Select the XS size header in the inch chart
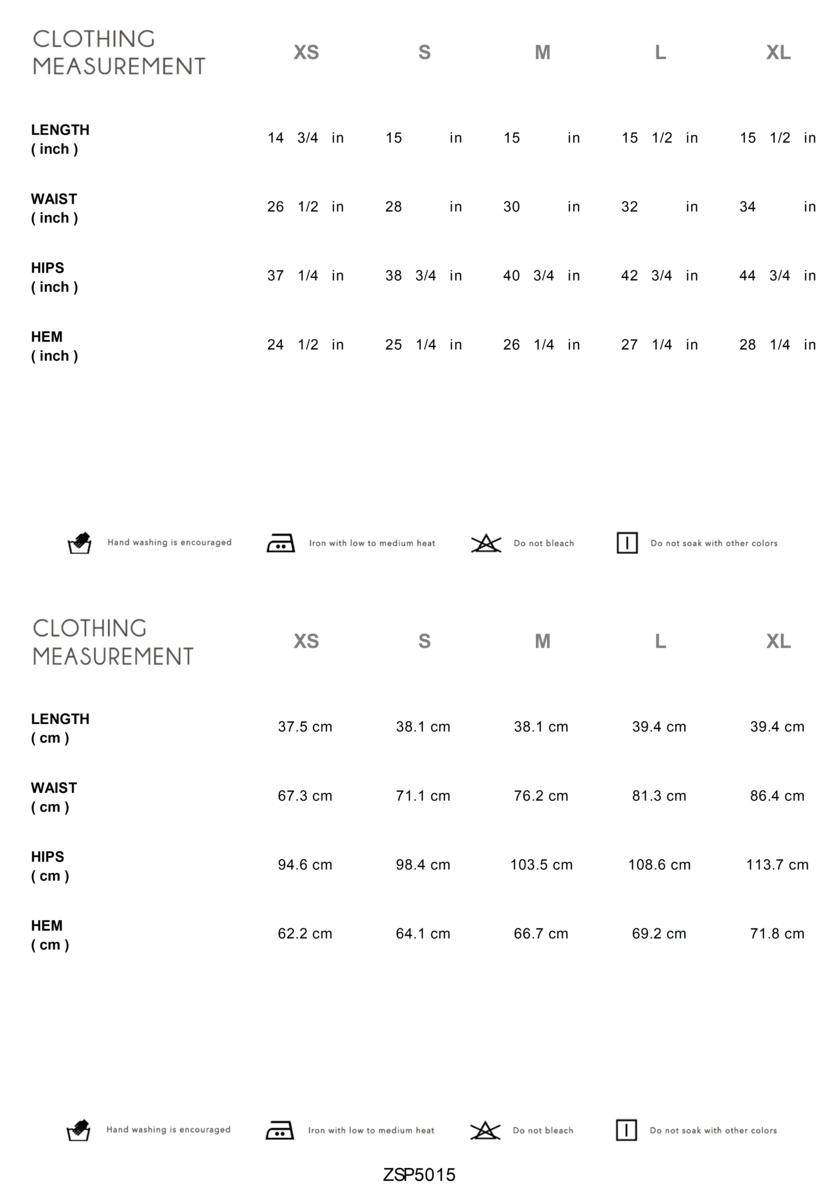Screen dimensions: 838x1200 coord(306,53)
